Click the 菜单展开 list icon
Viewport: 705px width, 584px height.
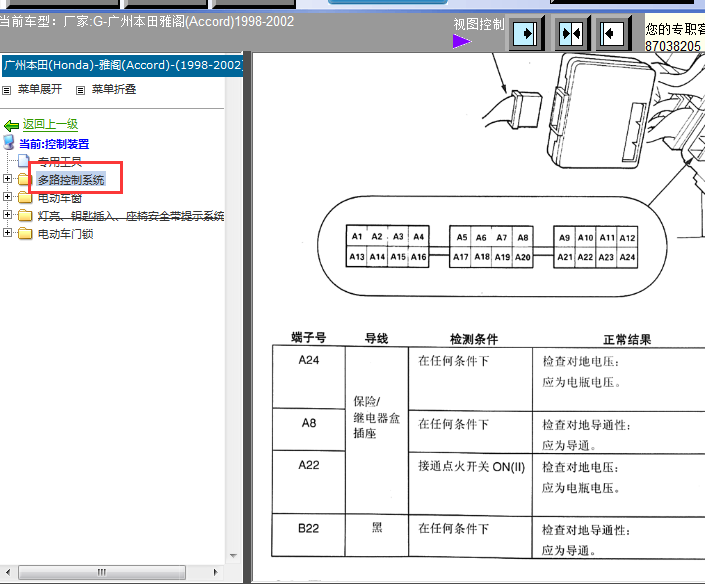tap(7, 90)
